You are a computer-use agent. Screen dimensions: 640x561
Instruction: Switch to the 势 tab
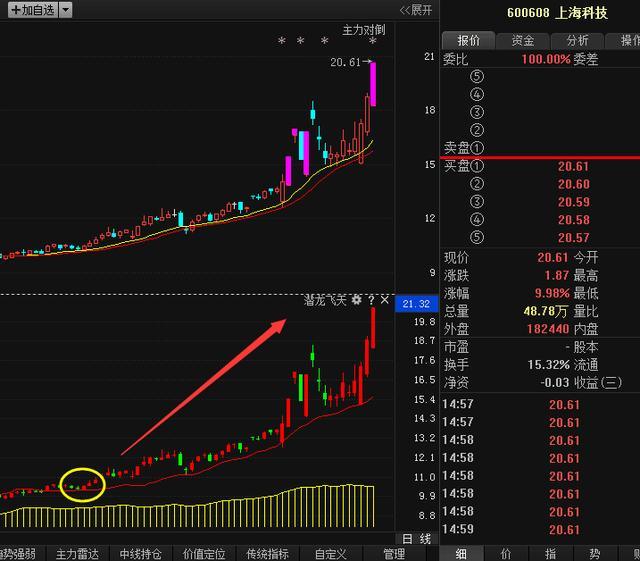pos(595,554)
